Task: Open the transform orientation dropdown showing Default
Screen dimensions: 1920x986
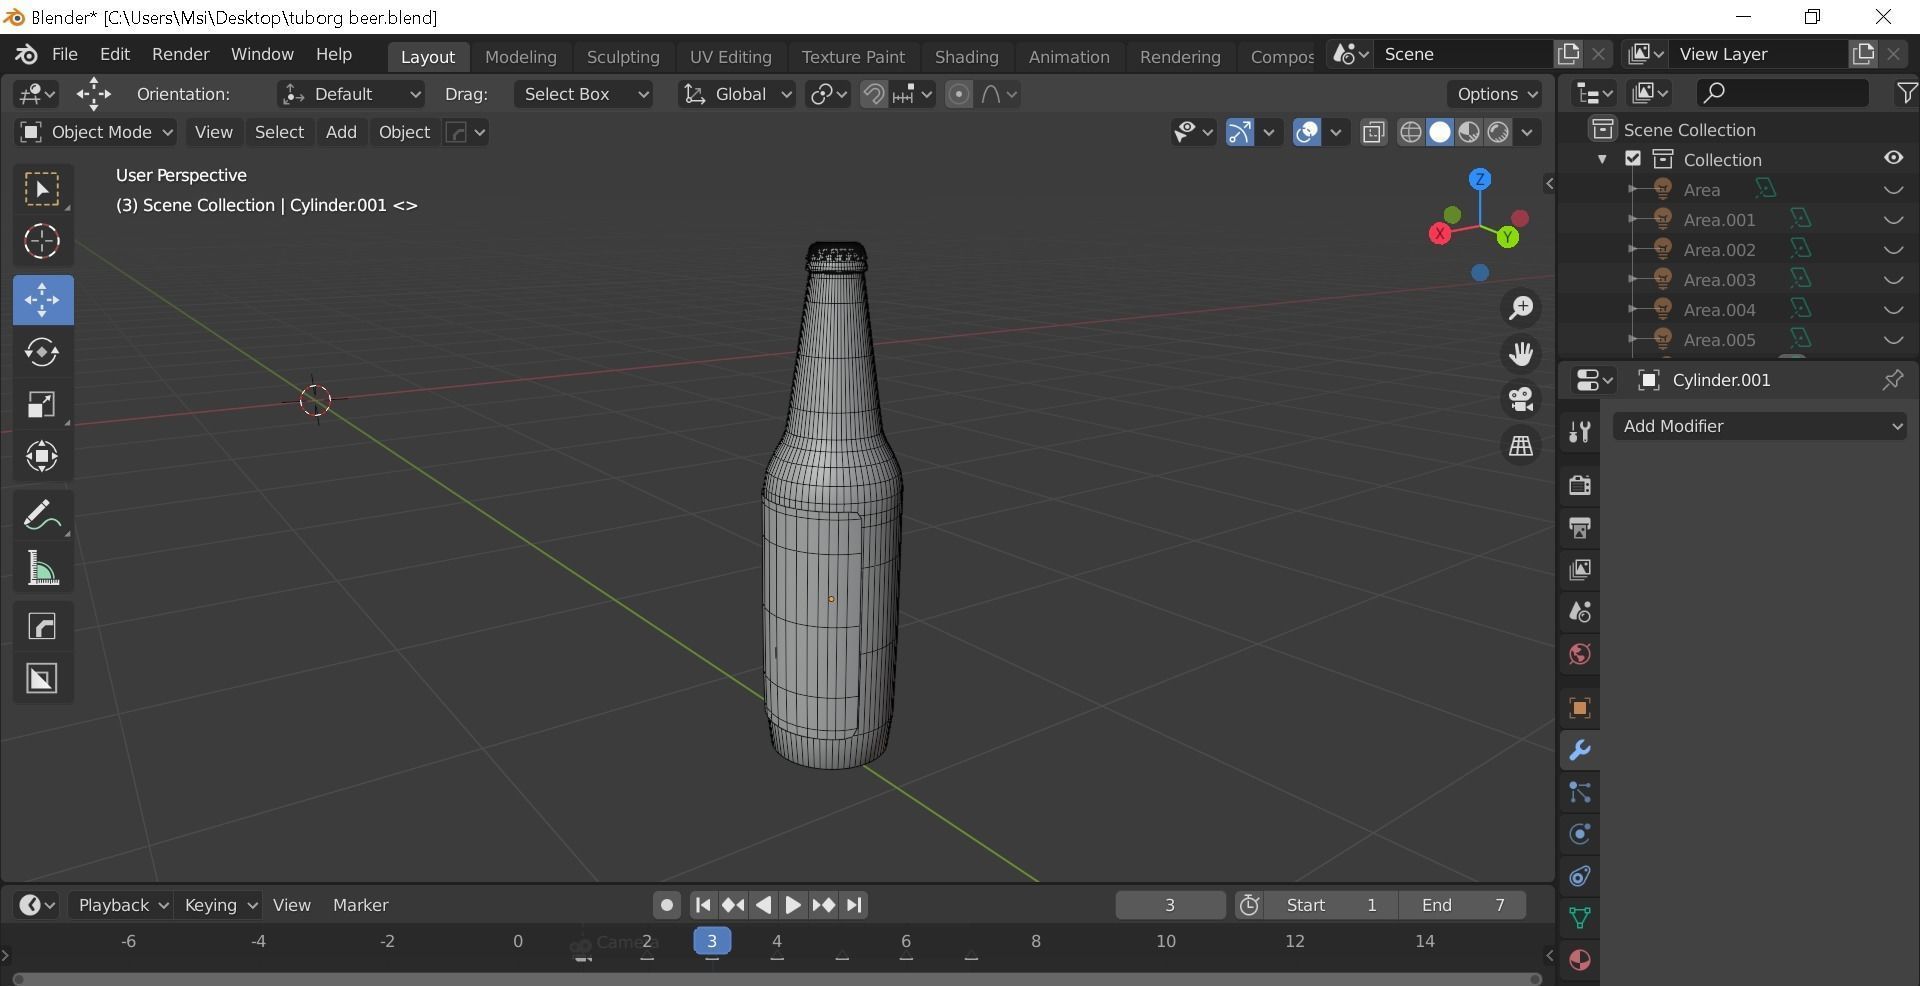Action: click(350, 94)
